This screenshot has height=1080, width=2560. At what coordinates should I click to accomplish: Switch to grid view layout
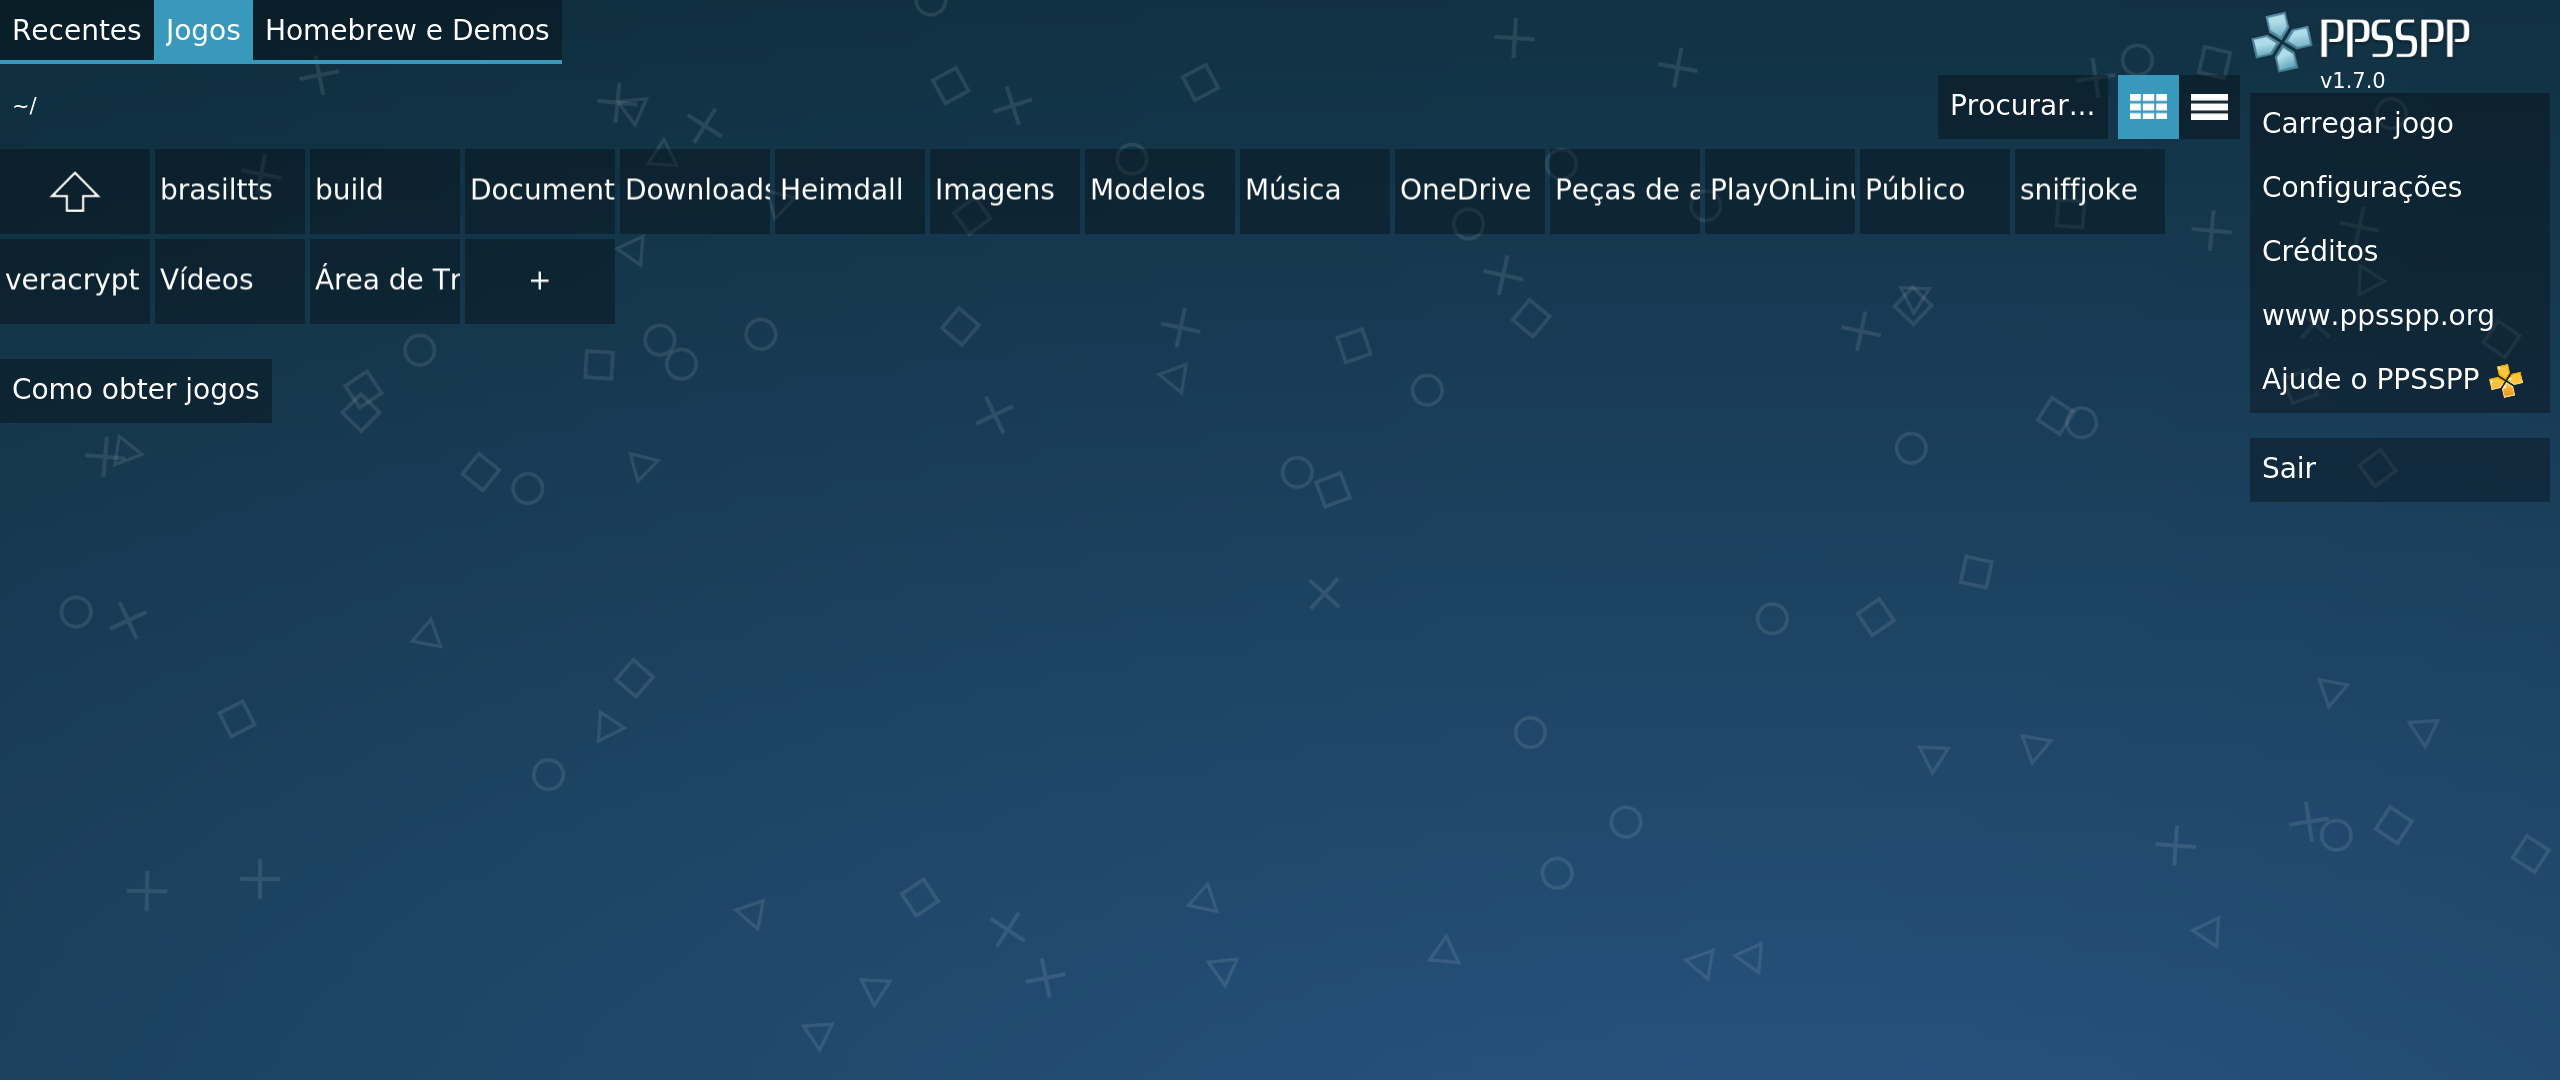click(x=2148, y=106)
